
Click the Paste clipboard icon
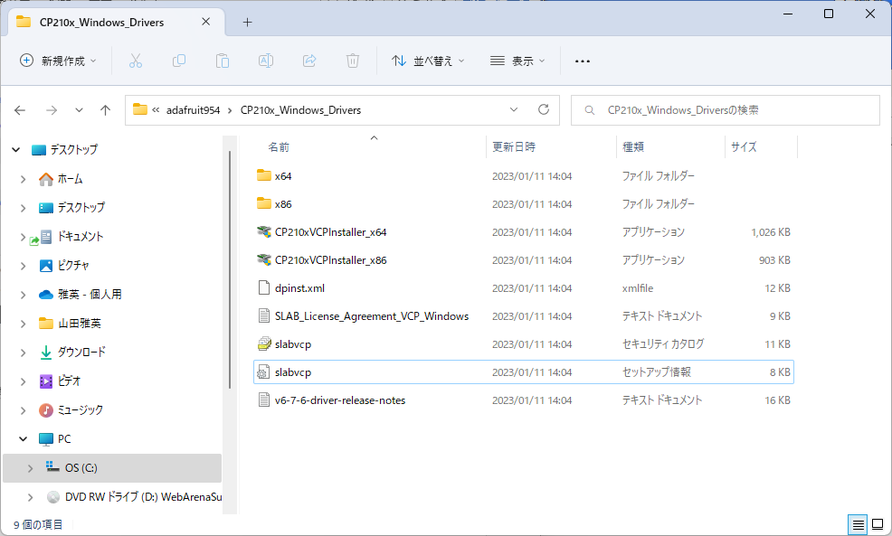click(x=222, y=60)
